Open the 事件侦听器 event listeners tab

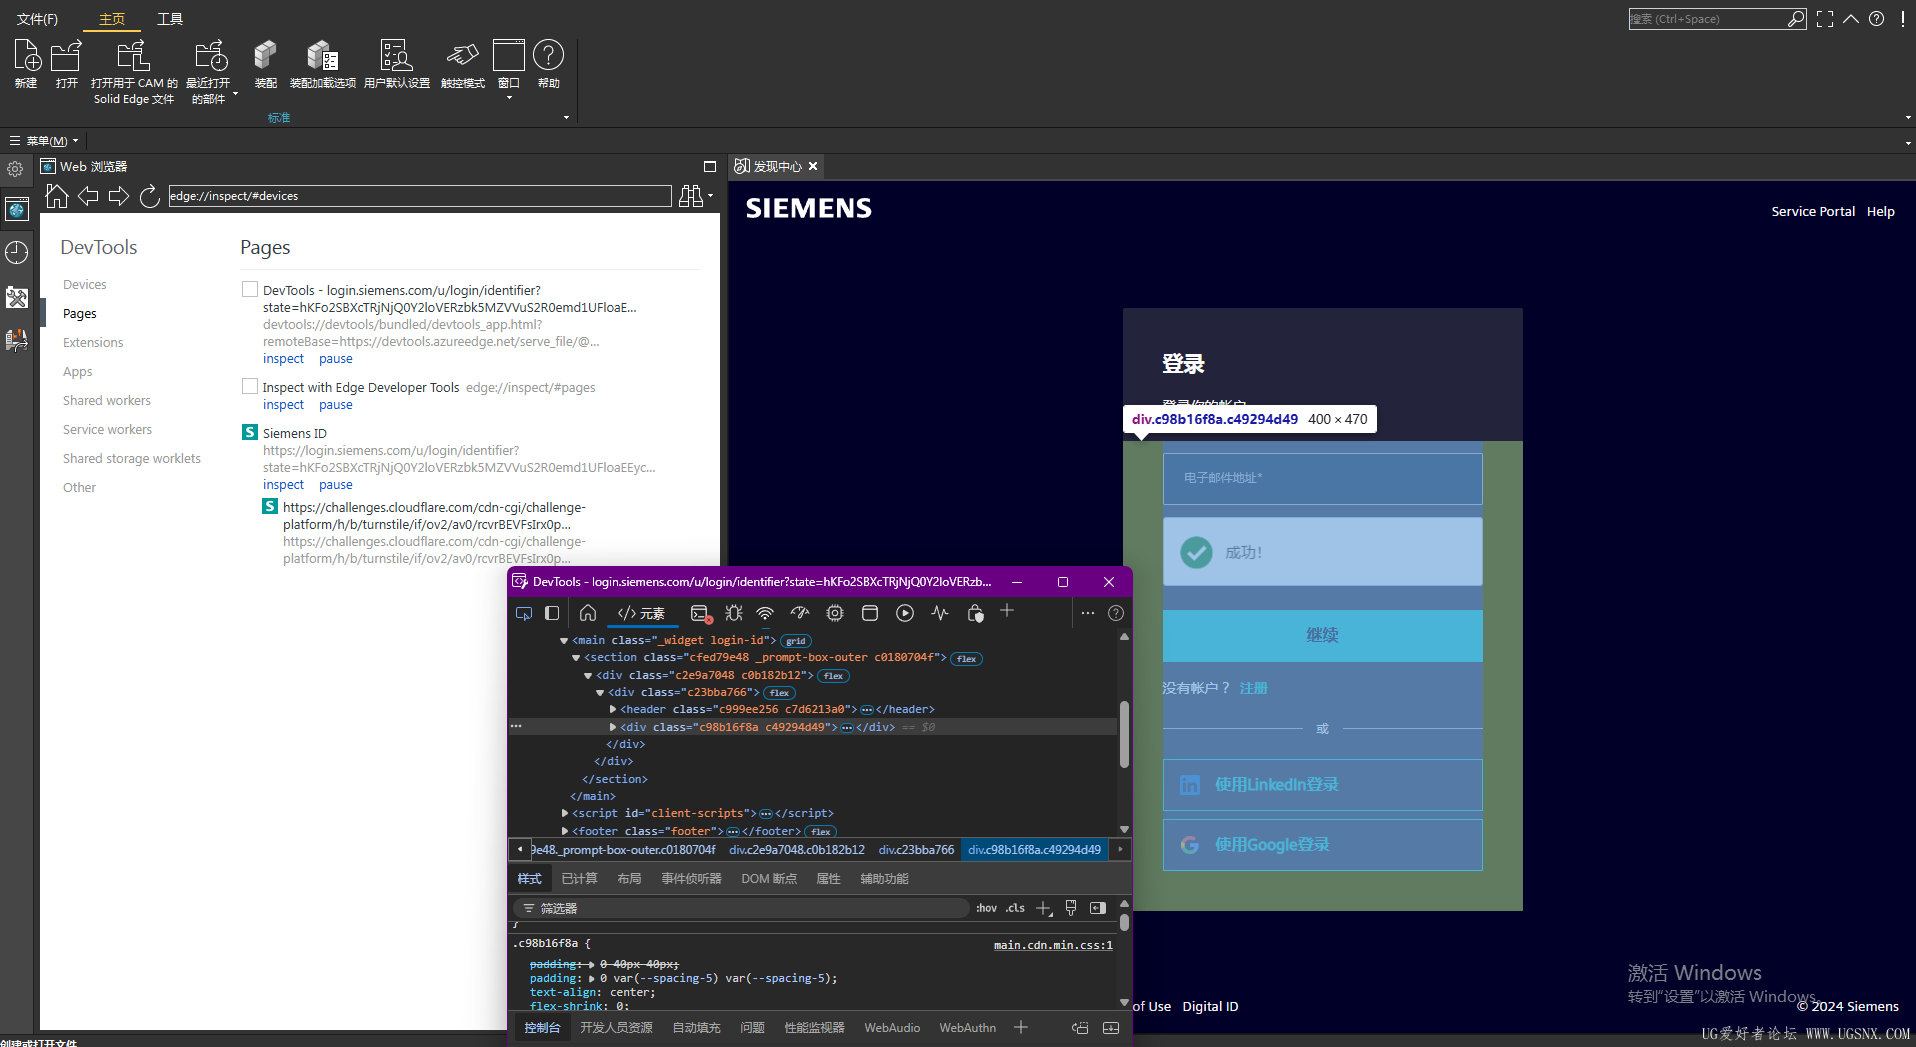[691, 879]
